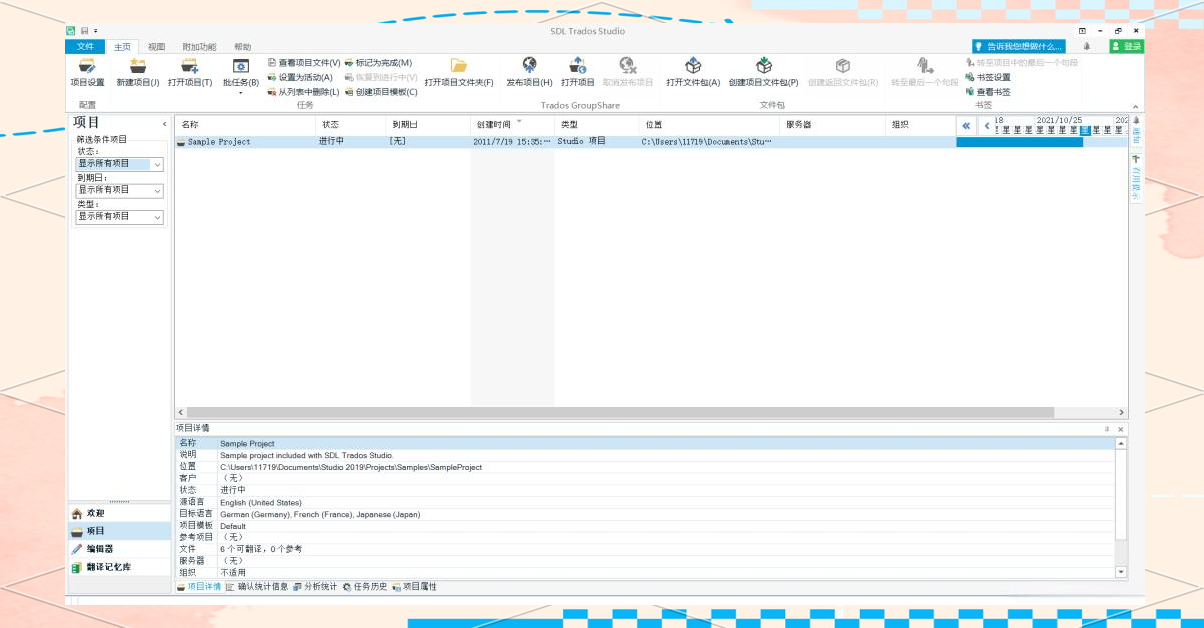
Task: Select 设置为活动(A) in the ribbon
Action: [300, 77]
